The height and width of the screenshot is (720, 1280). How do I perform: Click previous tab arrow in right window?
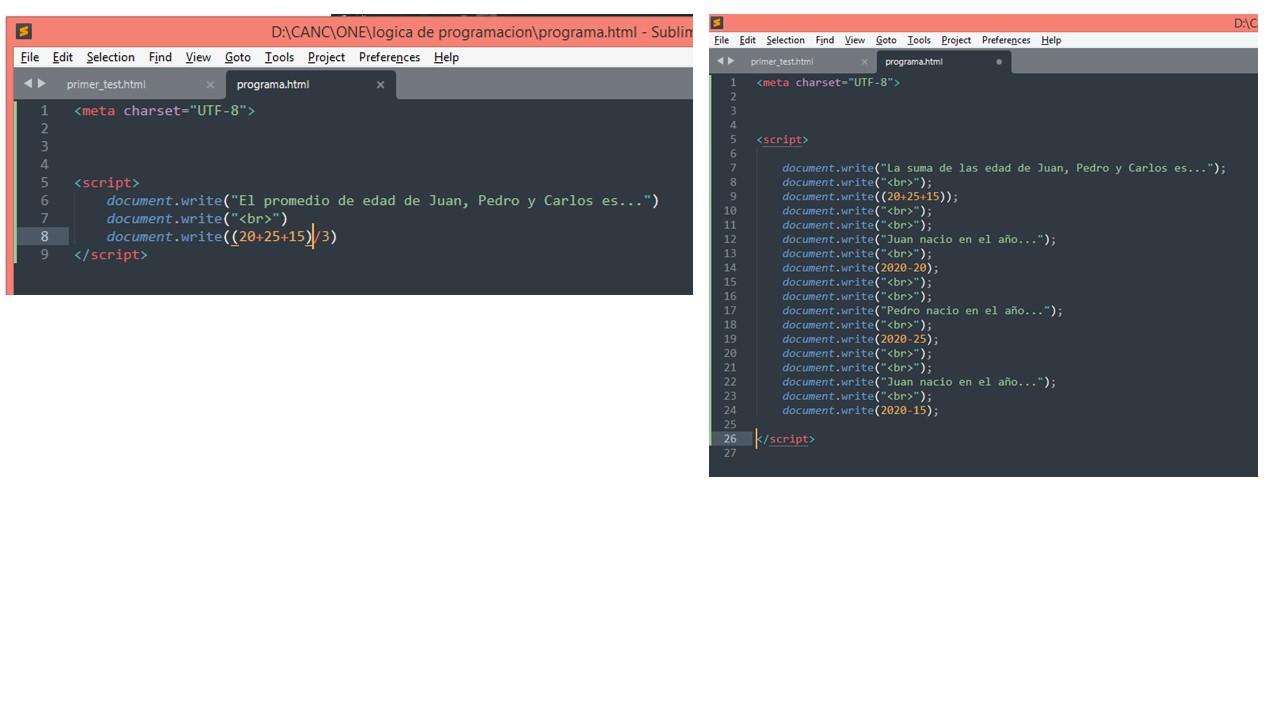point(720,61)
